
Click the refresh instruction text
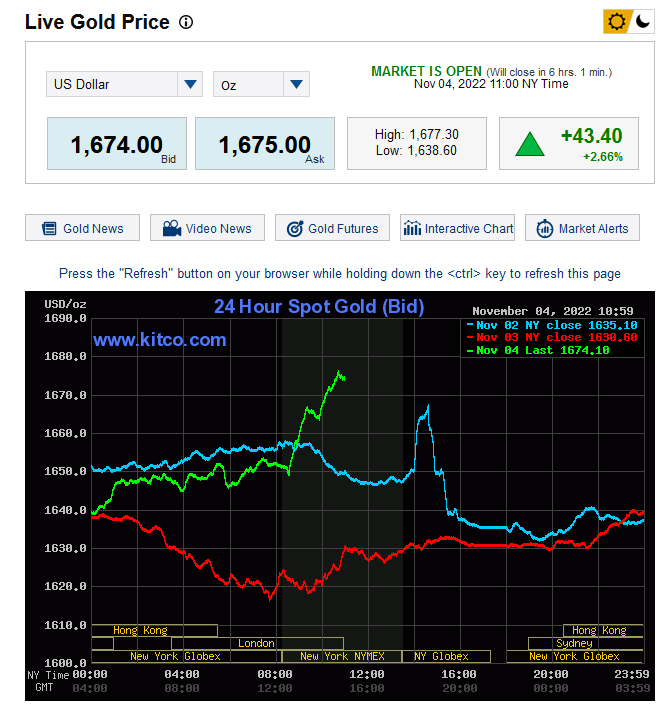(x=339, y=273)
